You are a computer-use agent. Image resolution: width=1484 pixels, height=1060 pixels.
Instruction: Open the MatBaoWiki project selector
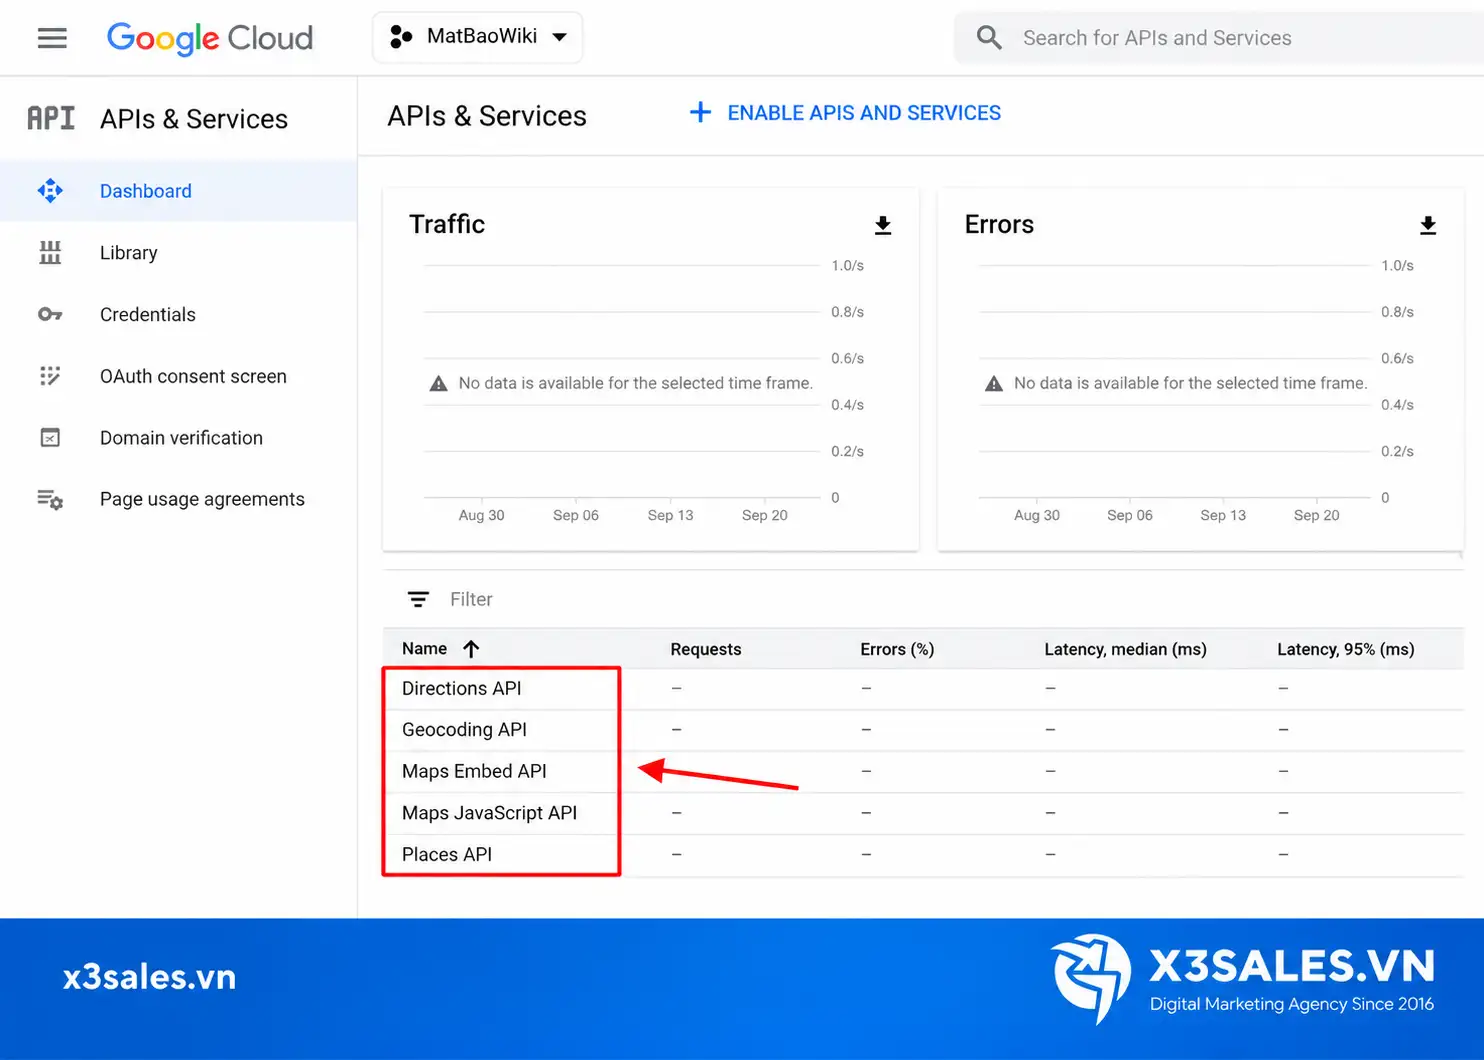tap(478, 37)
